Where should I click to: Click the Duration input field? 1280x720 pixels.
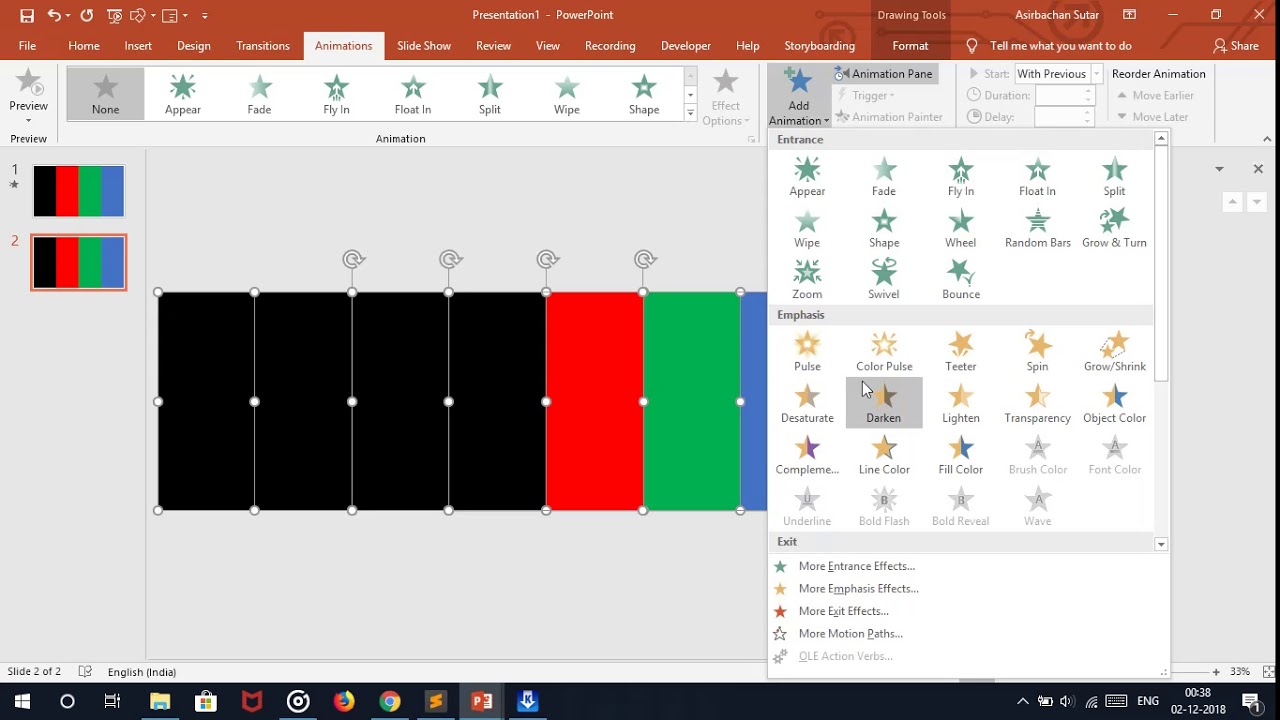pyautogui.click(x=1058, y=95)
